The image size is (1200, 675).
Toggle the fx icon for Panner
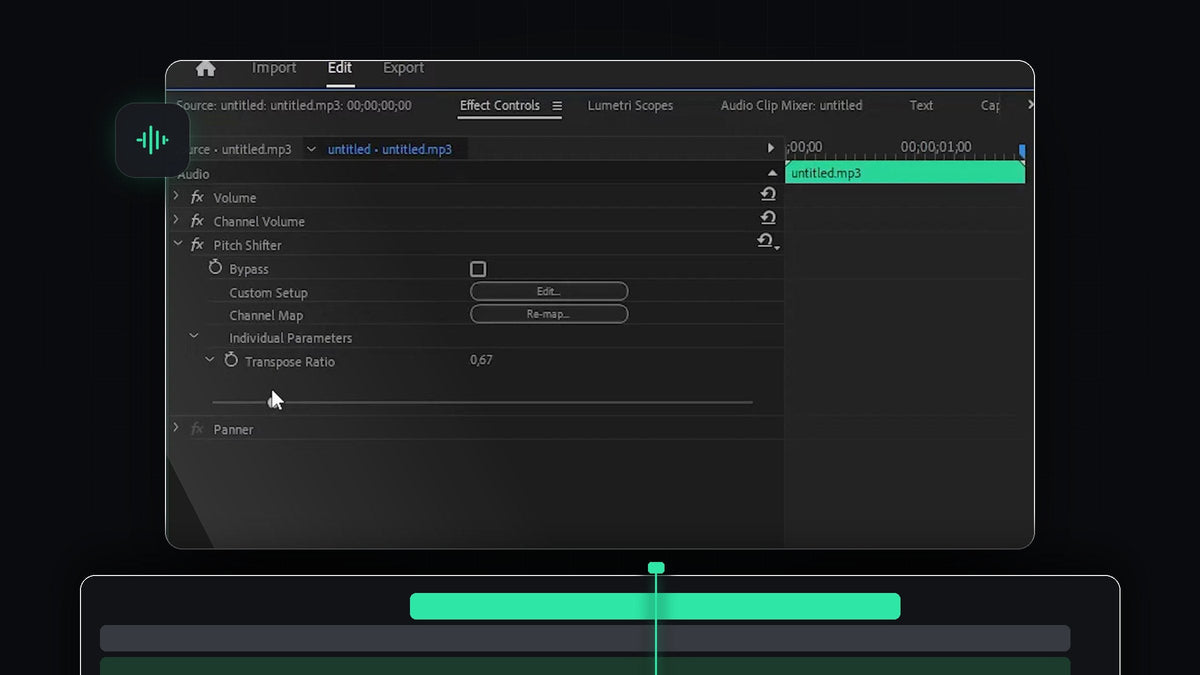[x=197, y=429]
